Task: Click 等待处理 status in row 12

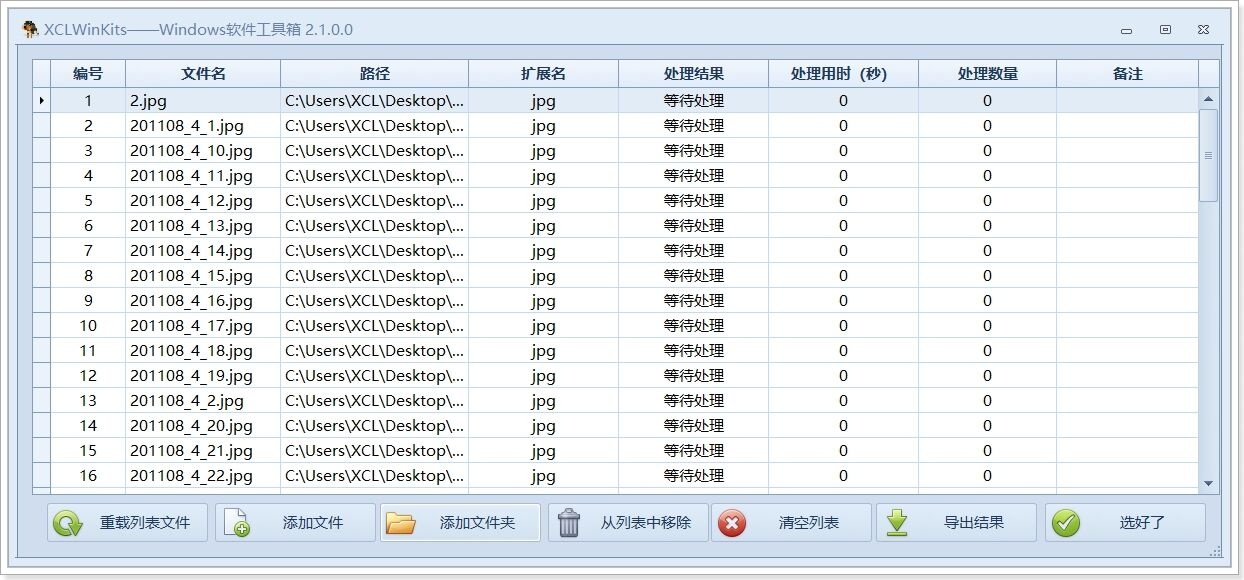Action: [x=693, y=375]
